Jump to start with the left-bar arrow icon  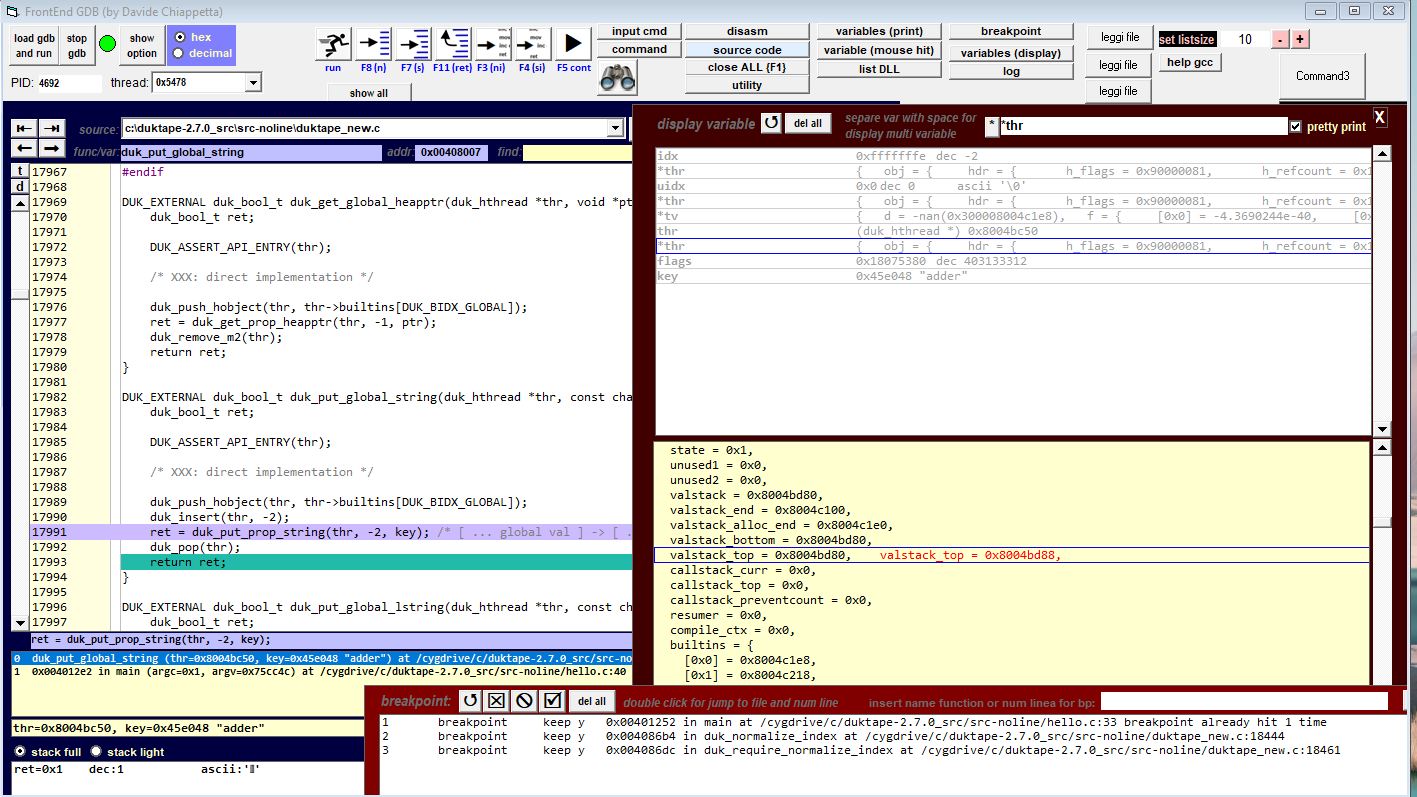24,128
